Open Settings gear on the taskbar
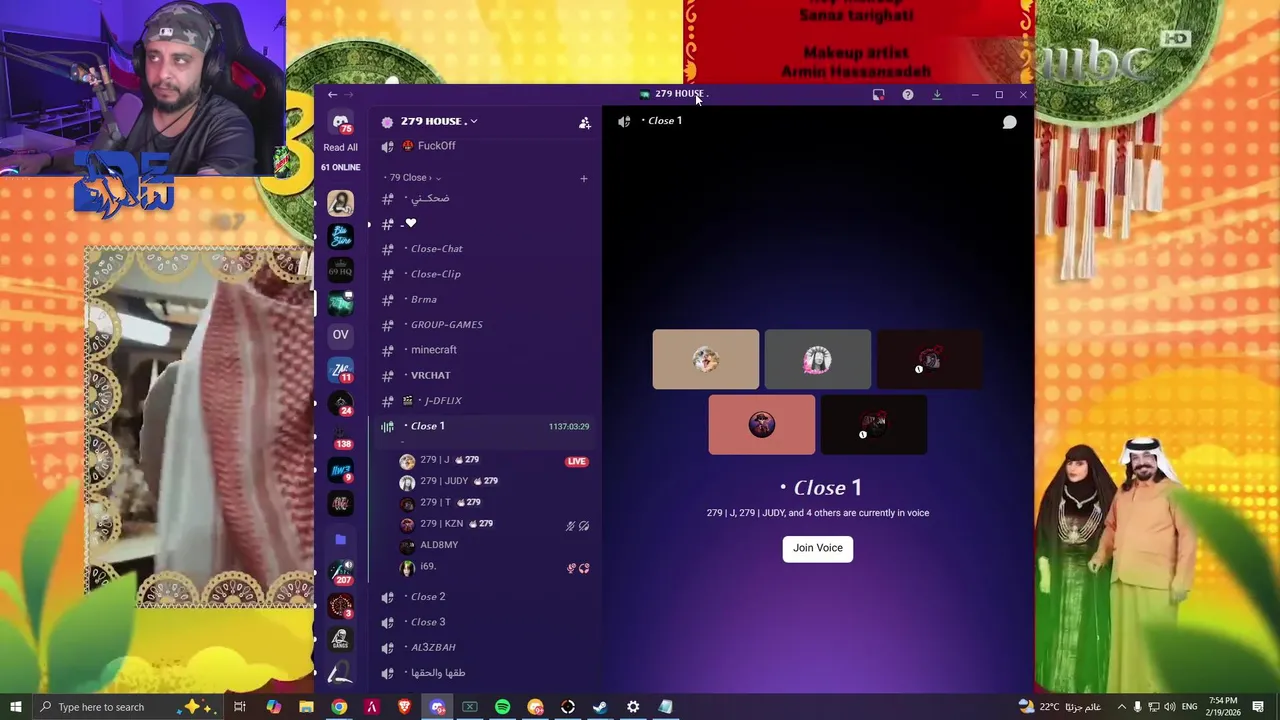Viewport: 1280px width, 720px height. (x=633, y=707)
